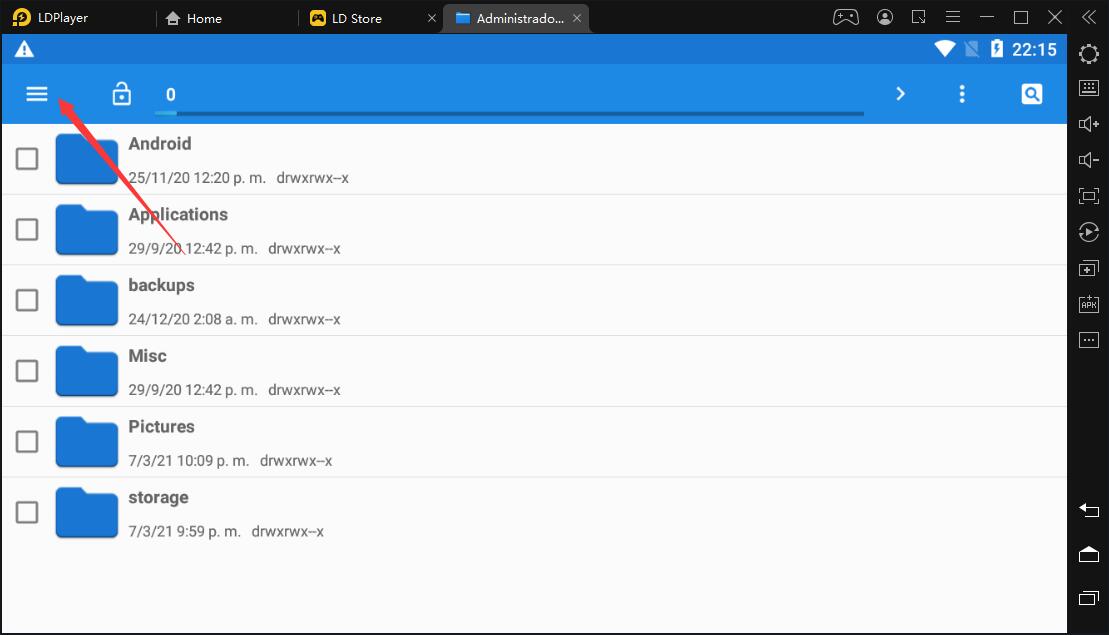Open the multi-instance plus icon
This screenshot has width=1109, height=635.
coord(1089,269)
